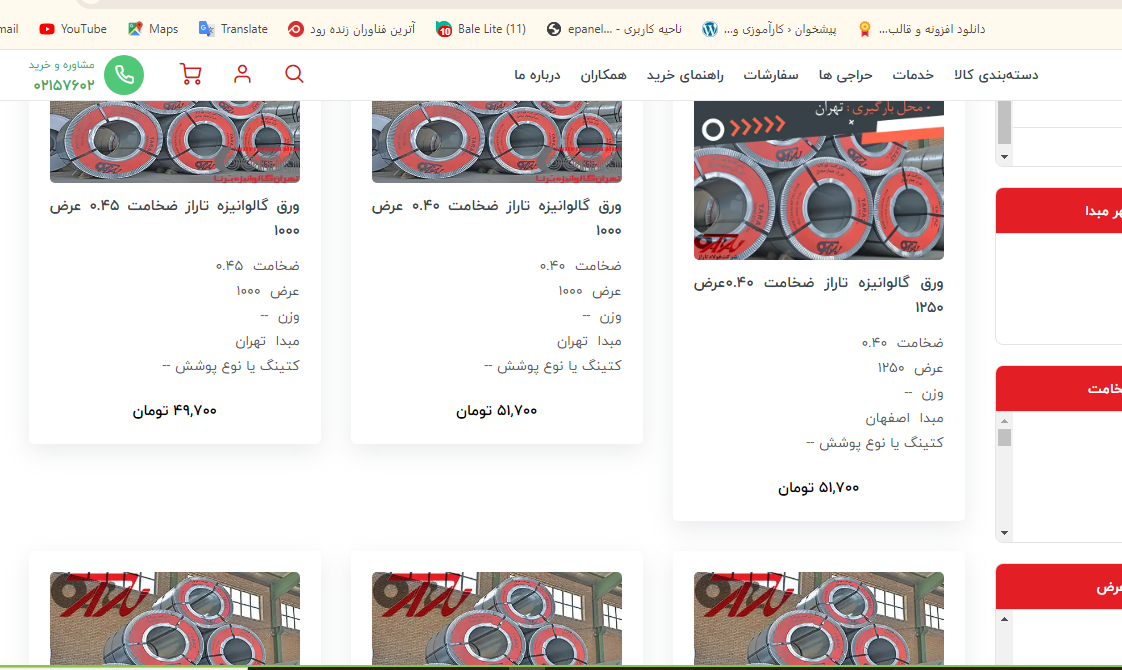Click image of 0.40 thickness 1000 width product
Viewport: 1122px width, 670px height.
pyautogui.click(x=496, y=141)
